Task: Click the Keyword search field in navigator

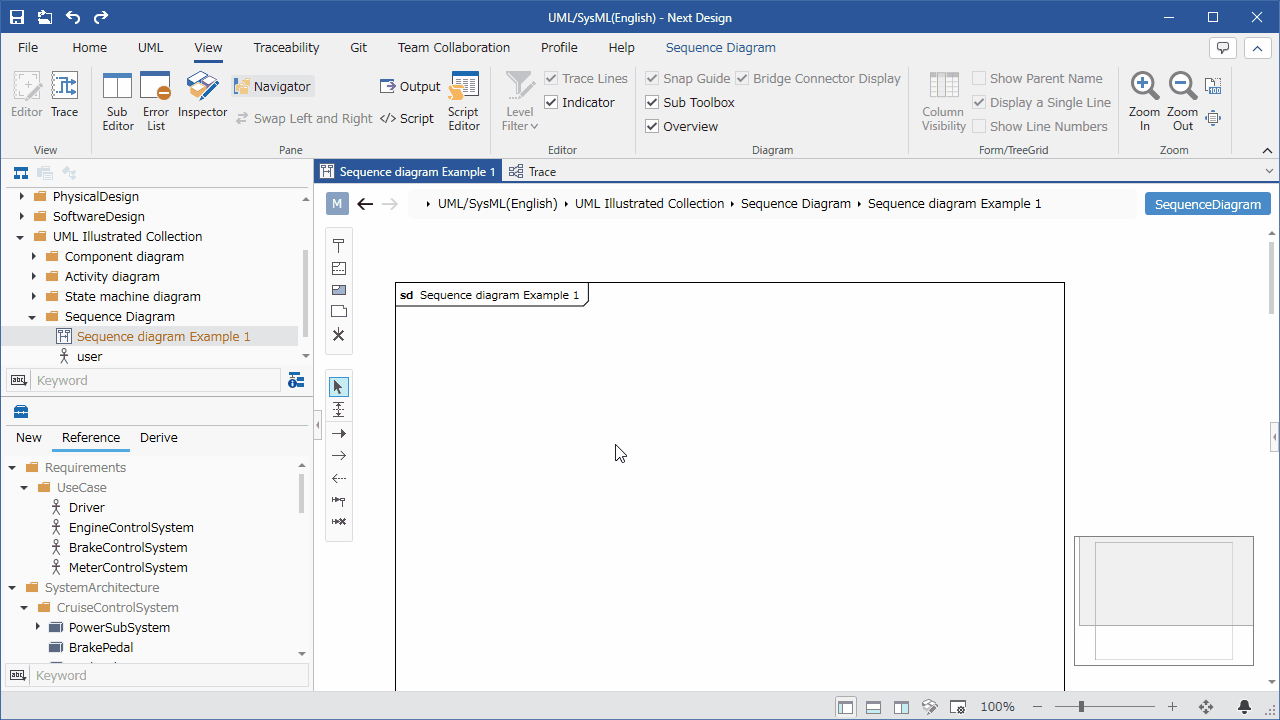Action: (156, 380)
